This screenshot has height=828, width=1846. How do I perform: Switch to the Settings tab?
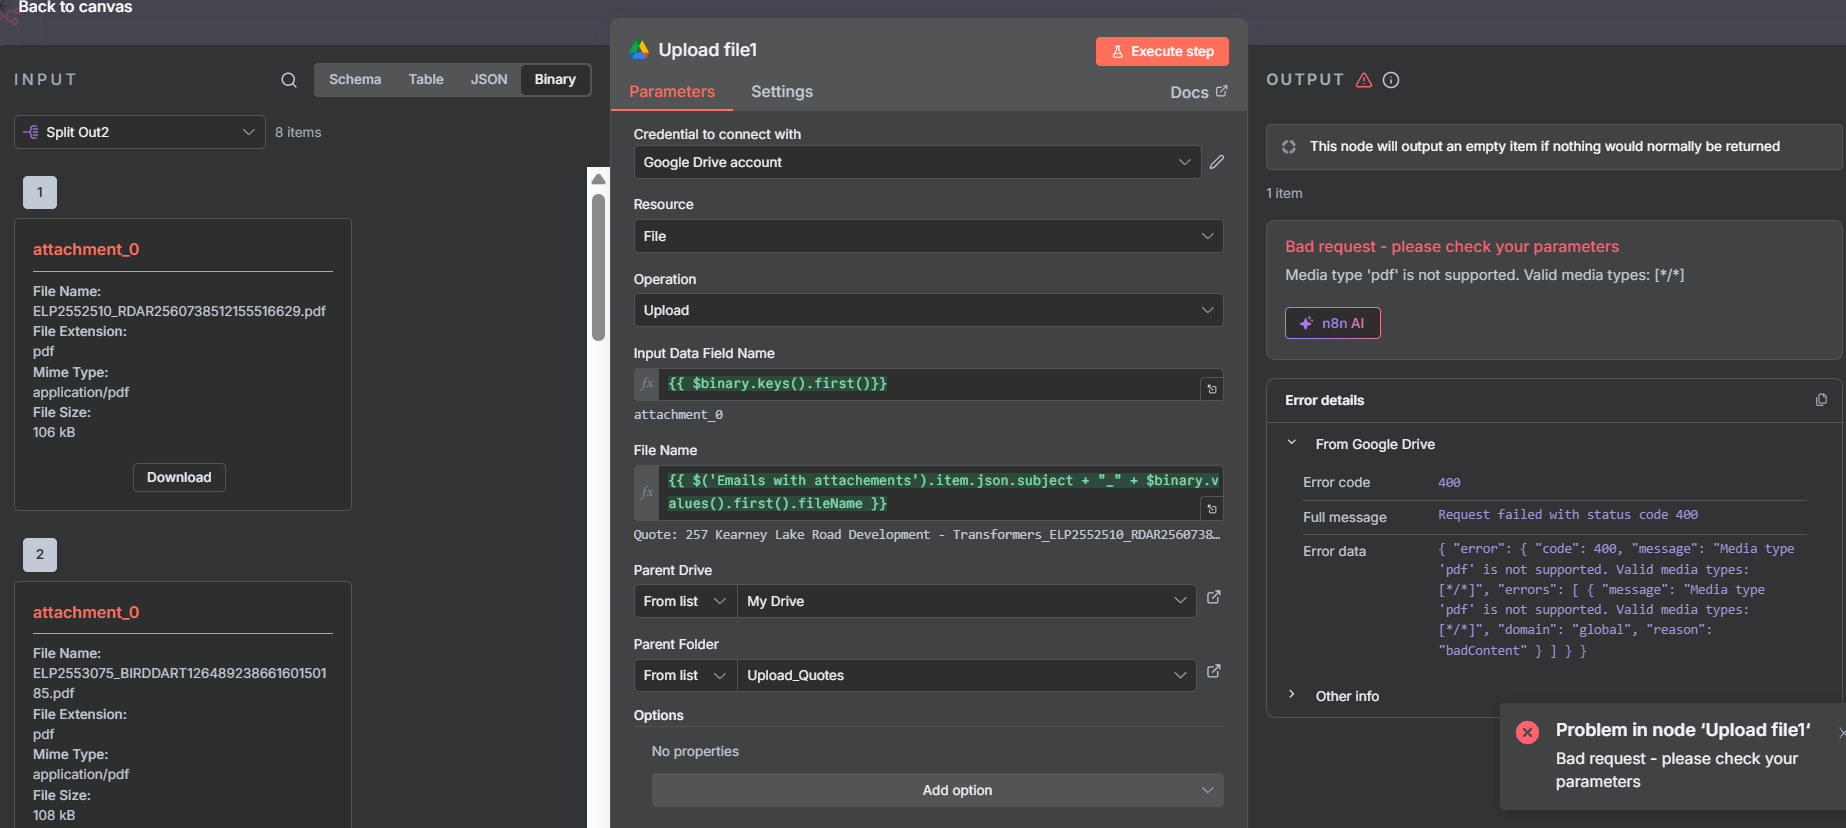(x=781, y=92)
